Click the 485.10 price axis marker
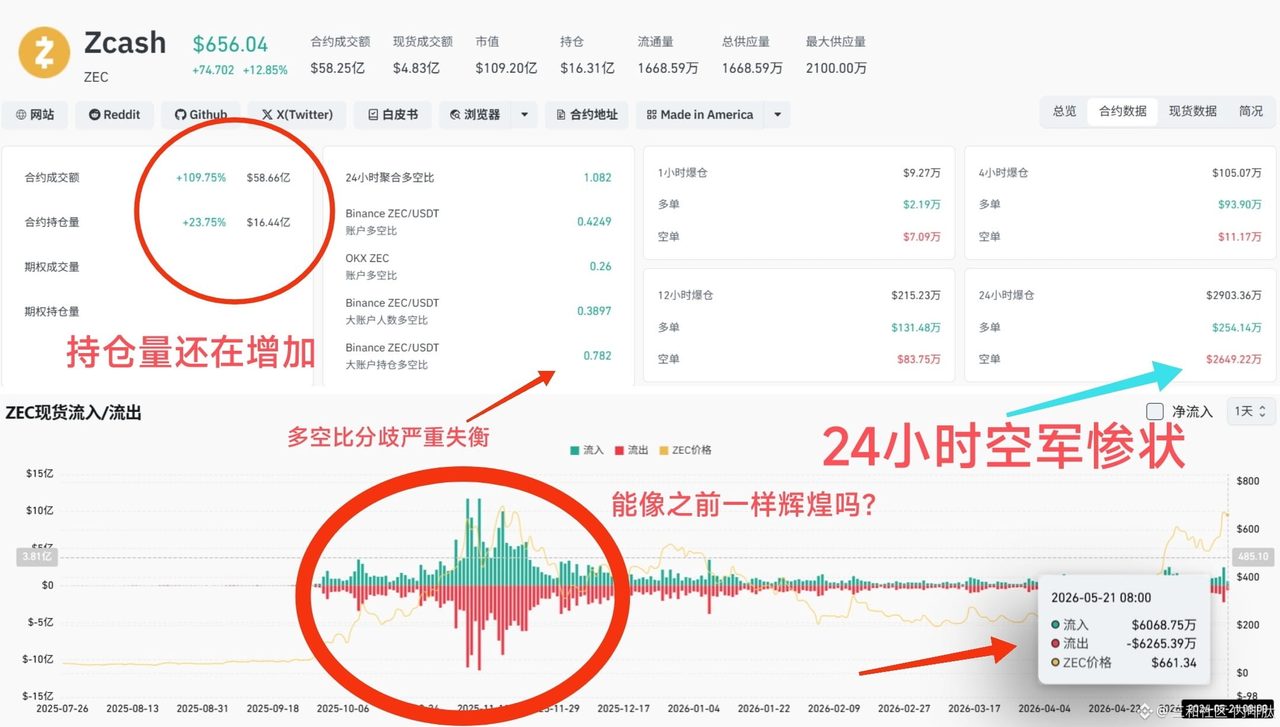The width and height of the screenshot is (1280, 727). 1252,557
